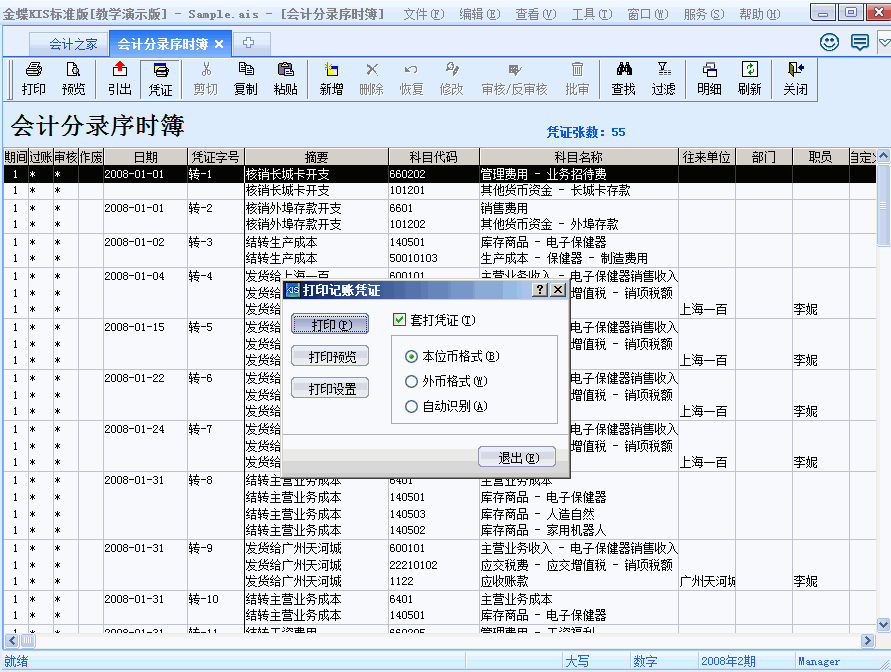Select the 外币格式 radio button
Image resolution: width=891 pixels, height=672 pixels.
[x=411, y=382]
